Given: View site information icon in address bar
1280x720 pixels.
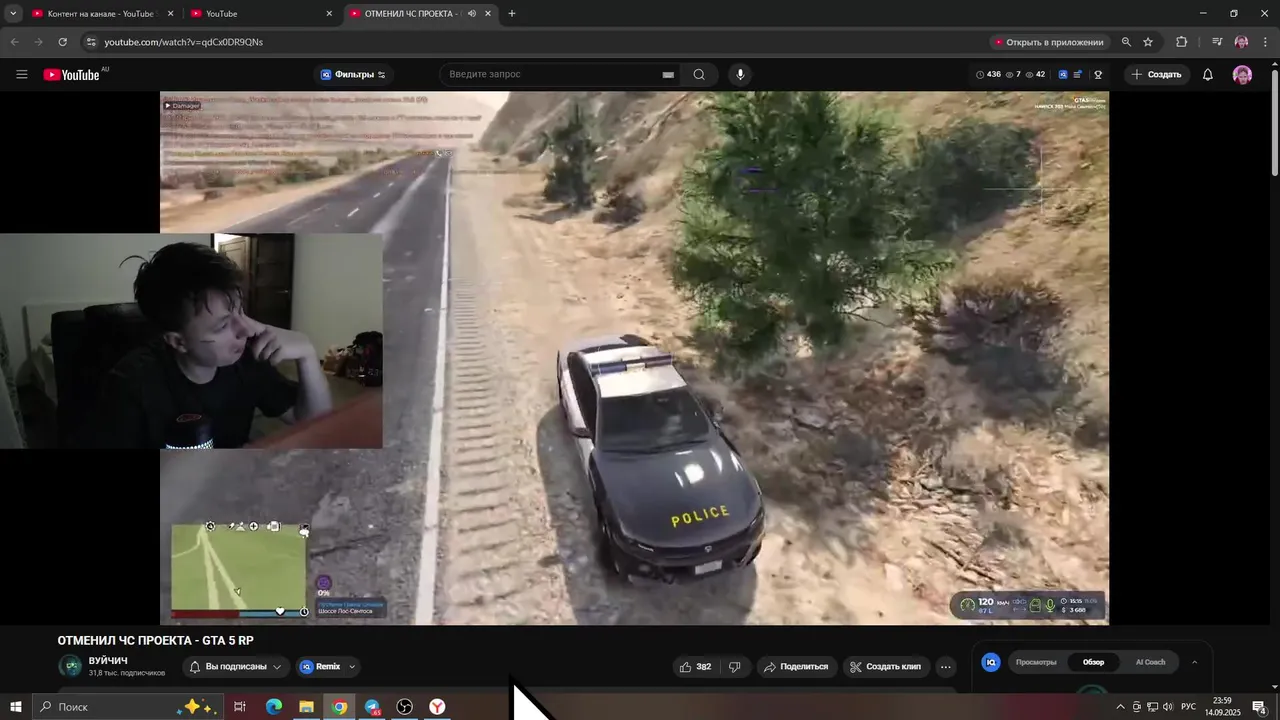Looking at the screenshot, I should click(x=90, y=42).
